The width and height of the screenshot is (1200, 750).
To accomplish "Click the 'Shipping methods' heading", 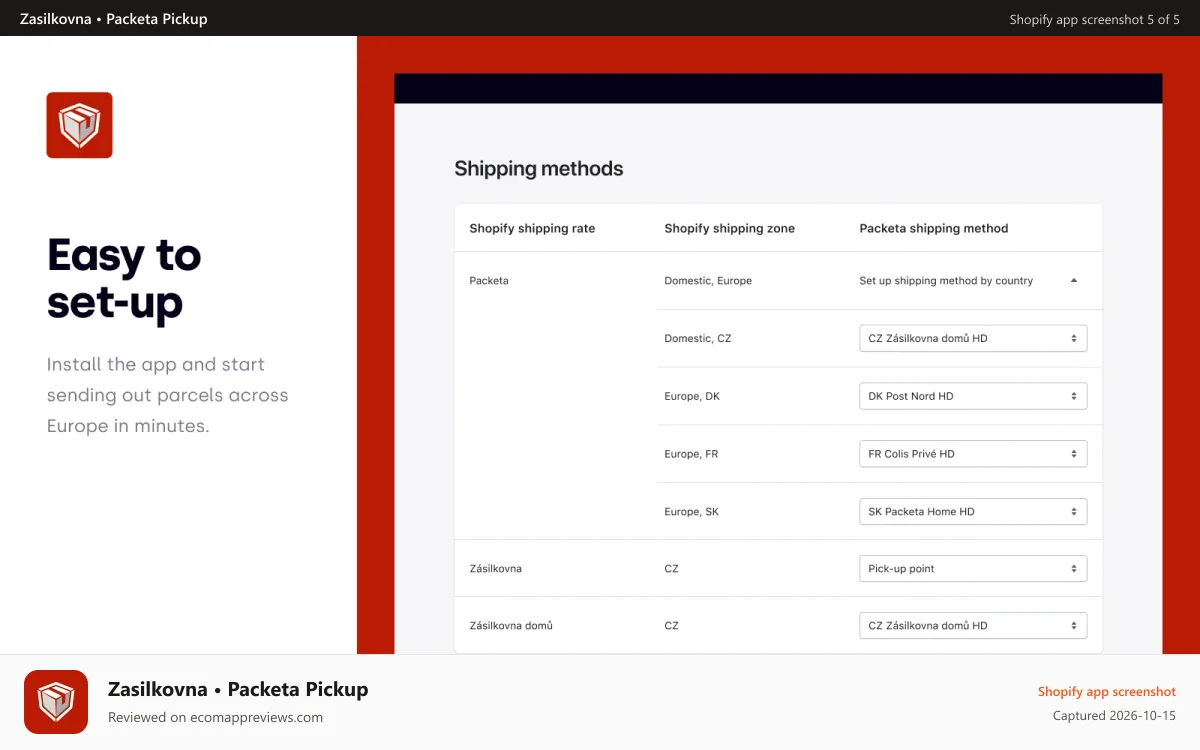I will point(538,169).
